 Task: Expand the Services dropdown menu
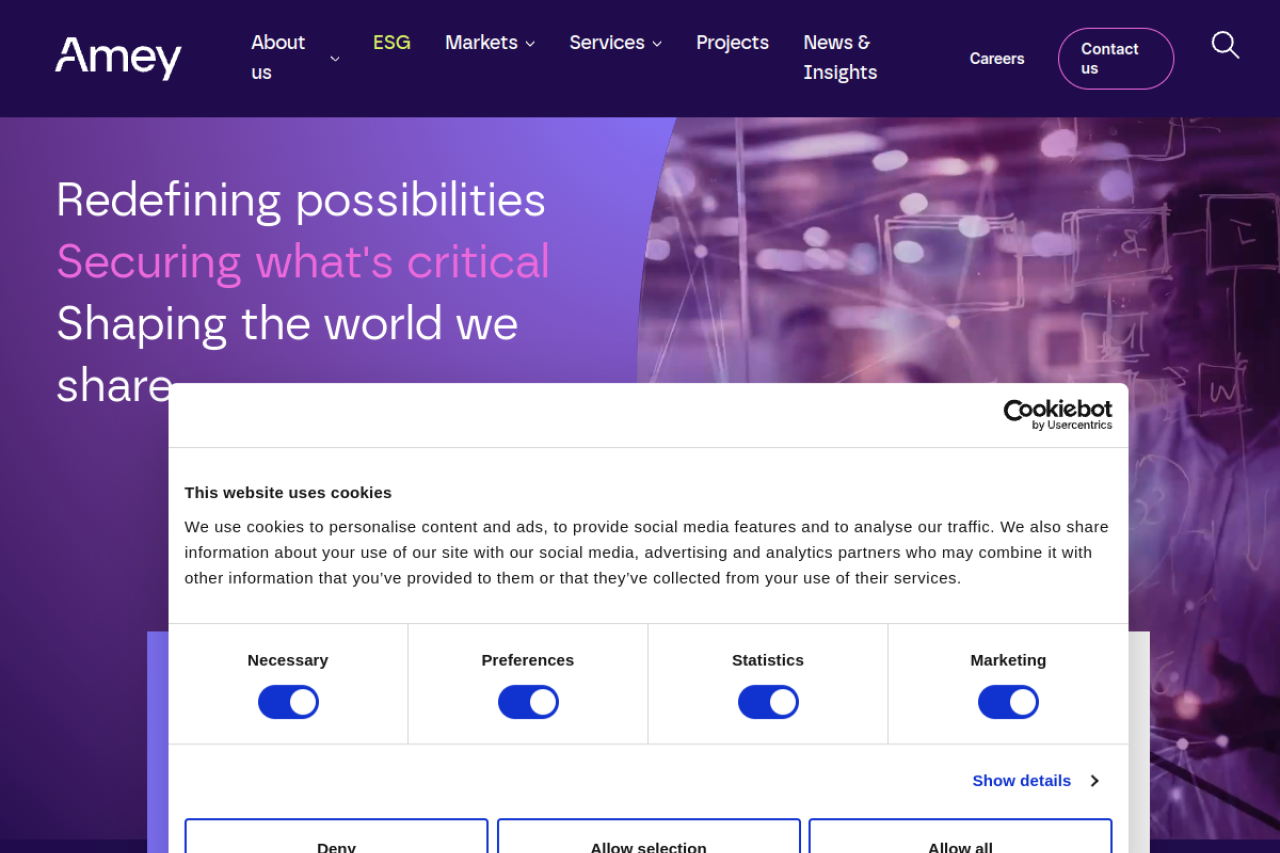click(616, 43)
